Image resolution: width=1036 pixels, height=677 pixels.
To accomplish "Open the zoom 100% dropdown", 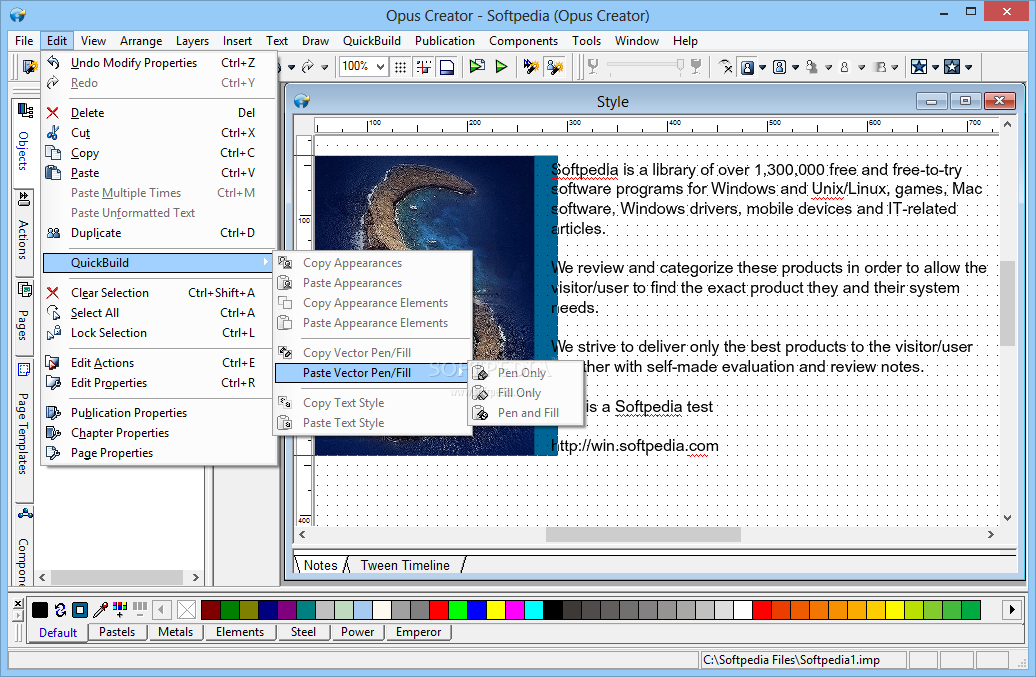I will [381, 67].
